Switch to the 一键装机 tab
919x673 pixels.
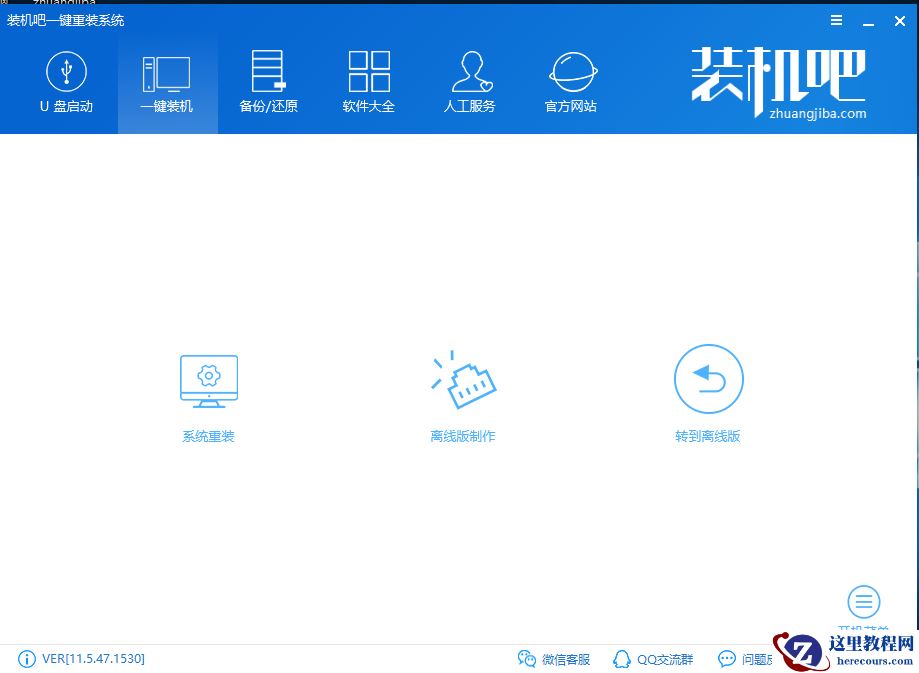(x=167, y=80)
